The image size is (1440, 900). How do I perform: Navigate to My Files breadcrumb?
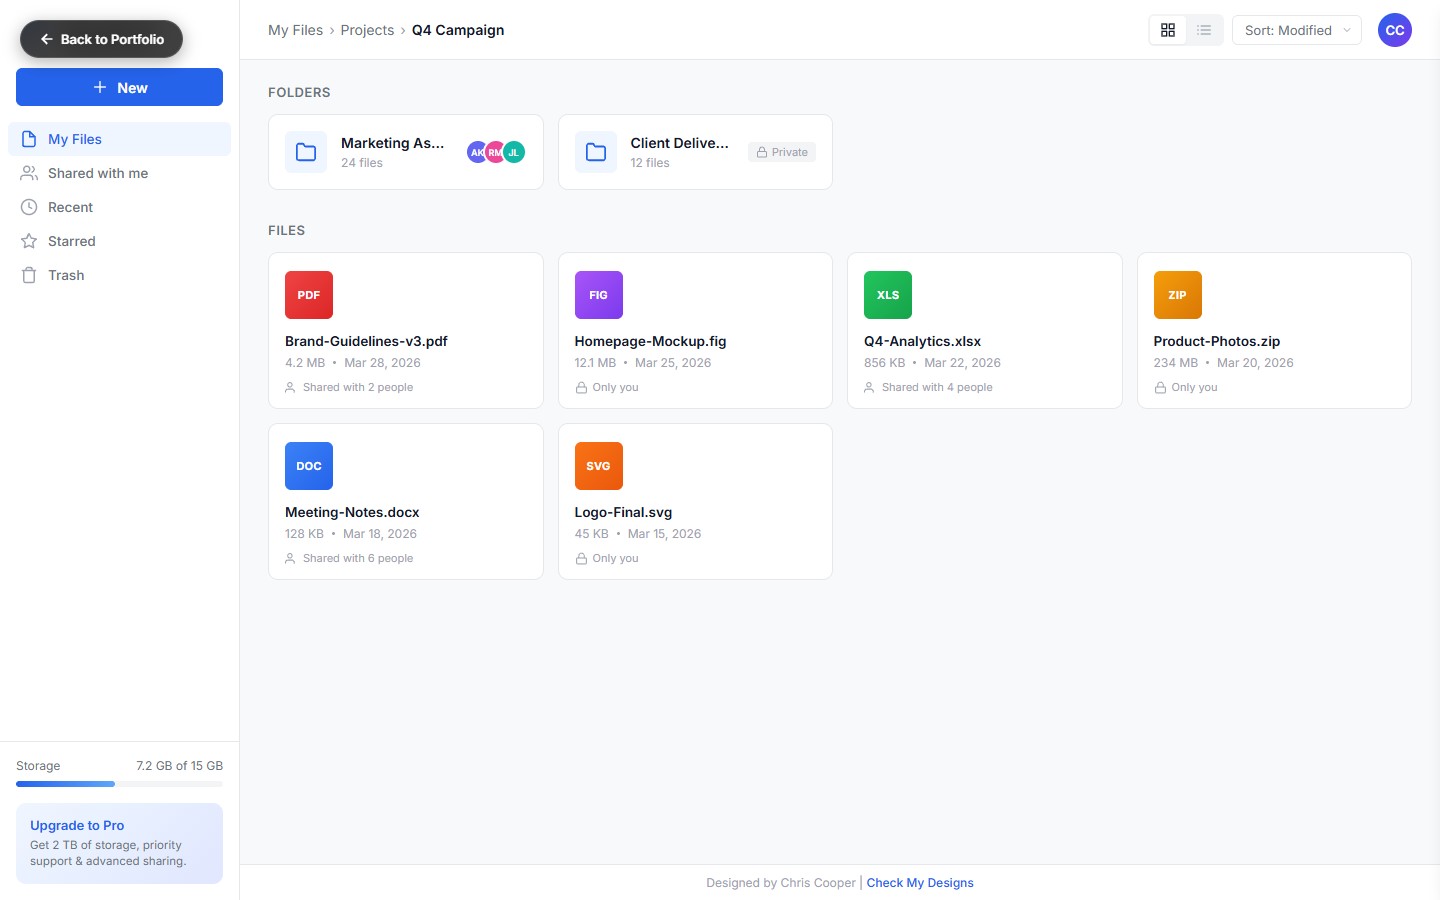pyautogui.click(x=295, y=30)
